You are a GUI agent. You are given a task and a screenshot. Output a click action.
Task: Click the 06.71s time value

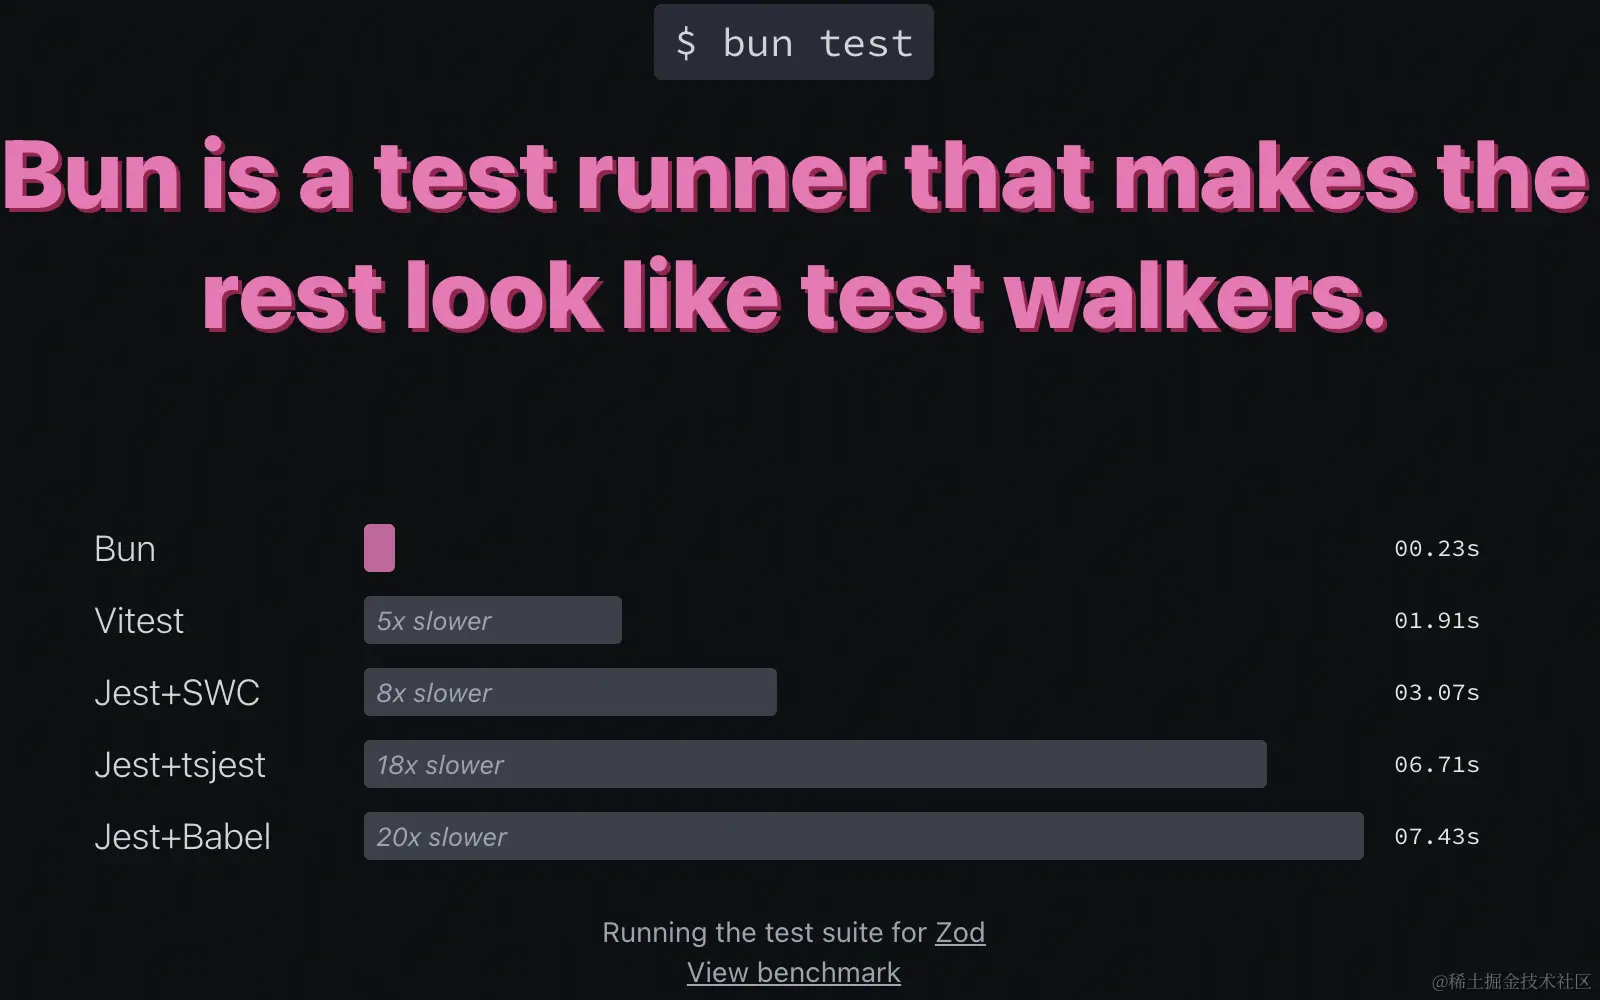[x=1437, y=765]
